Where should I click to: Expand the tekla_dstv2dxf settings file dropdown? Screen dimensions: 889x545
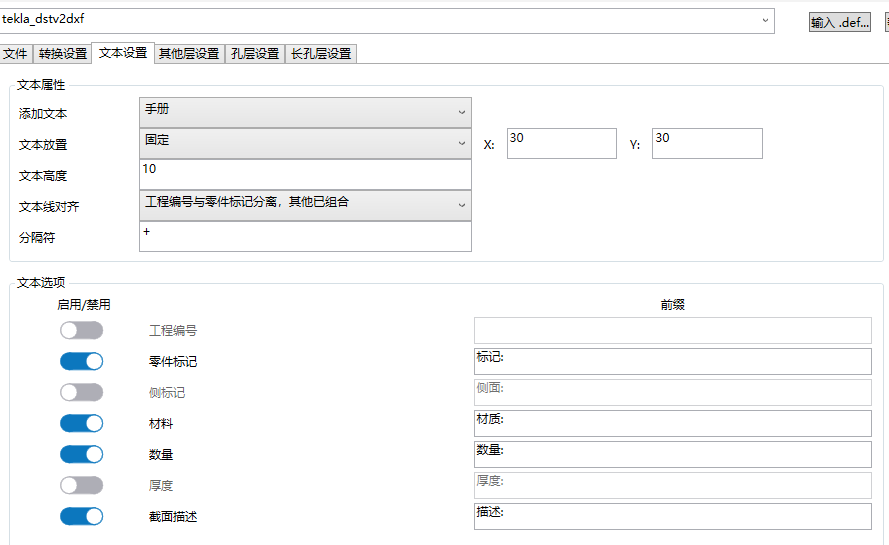pyautogui.click(x=766, y=20)
